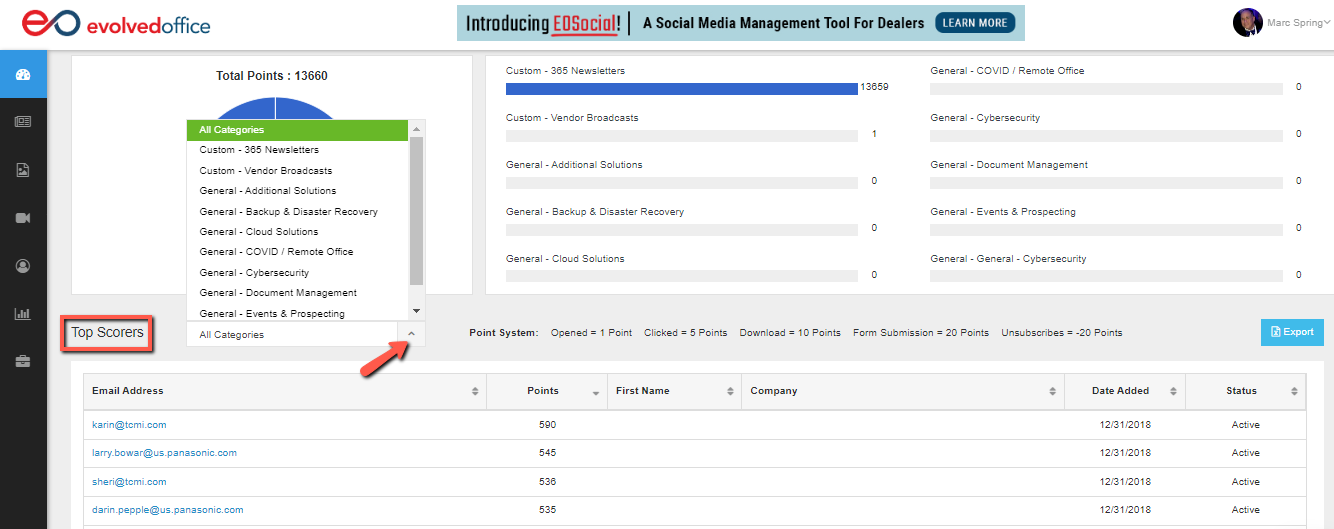Click Form Submission = 20 Points text
Image resolution: width=1334 pixels, height=529 pixels.
coord(921,333)
